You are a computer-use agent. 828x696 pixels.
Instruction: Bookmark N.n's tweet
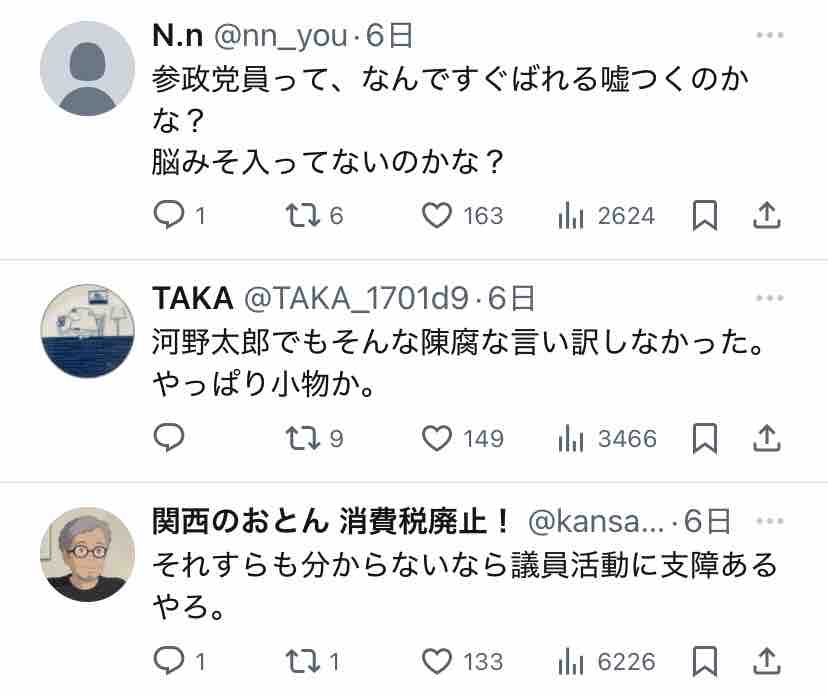click(705, 215)
